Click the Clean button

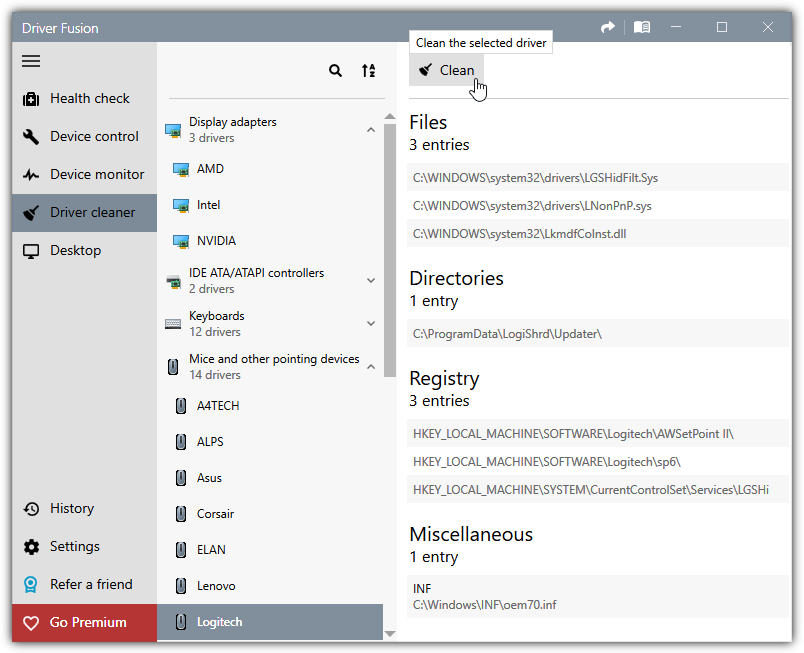click(446, 70)
